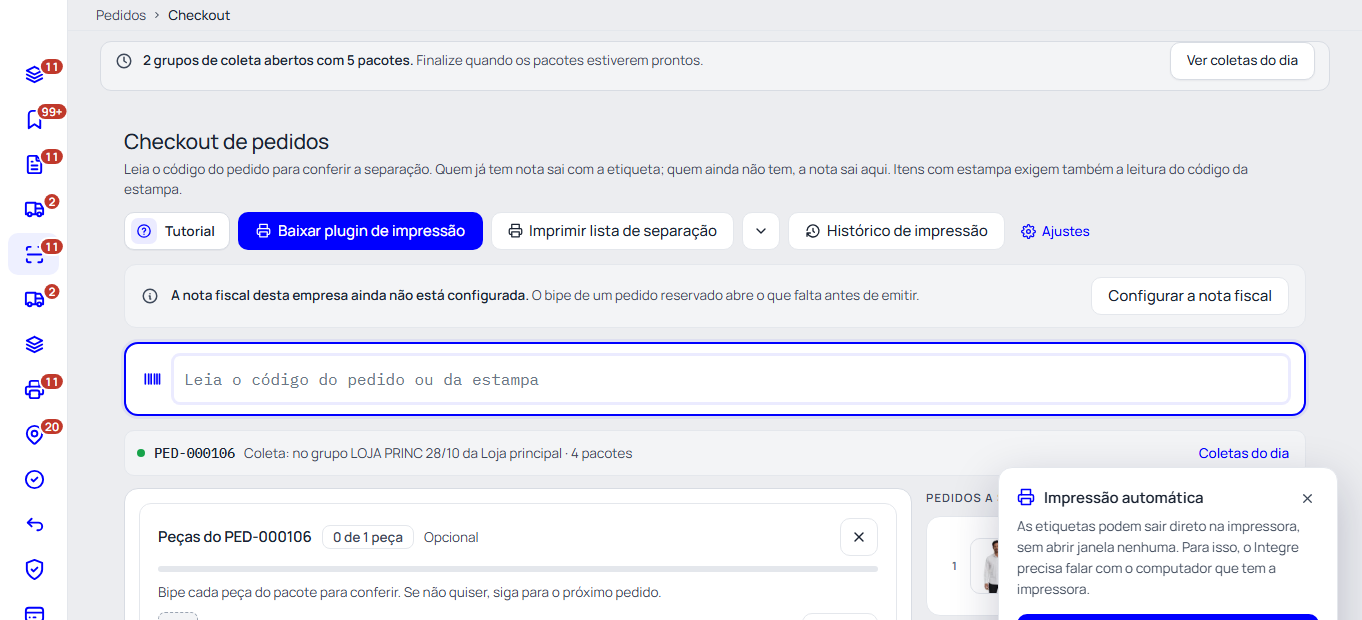1362x620 pixels.
Task: Click the truck icon just below the document icon
Action: pyautogui.click(x=34, y=209)
